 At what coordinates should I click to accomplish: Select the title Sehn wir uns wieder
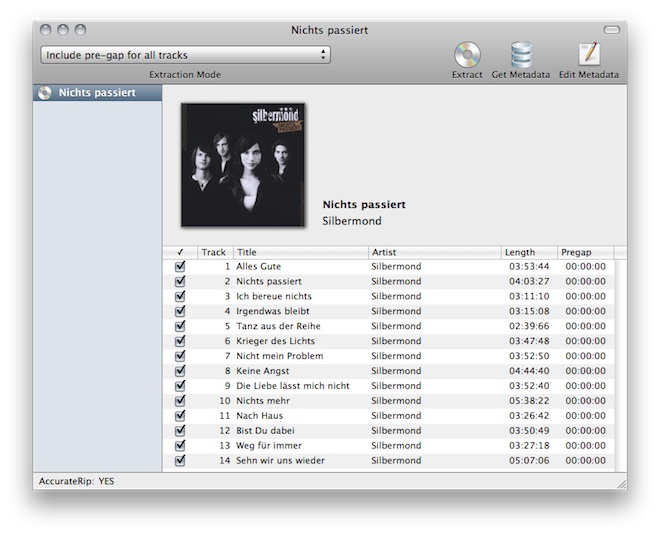280,460
